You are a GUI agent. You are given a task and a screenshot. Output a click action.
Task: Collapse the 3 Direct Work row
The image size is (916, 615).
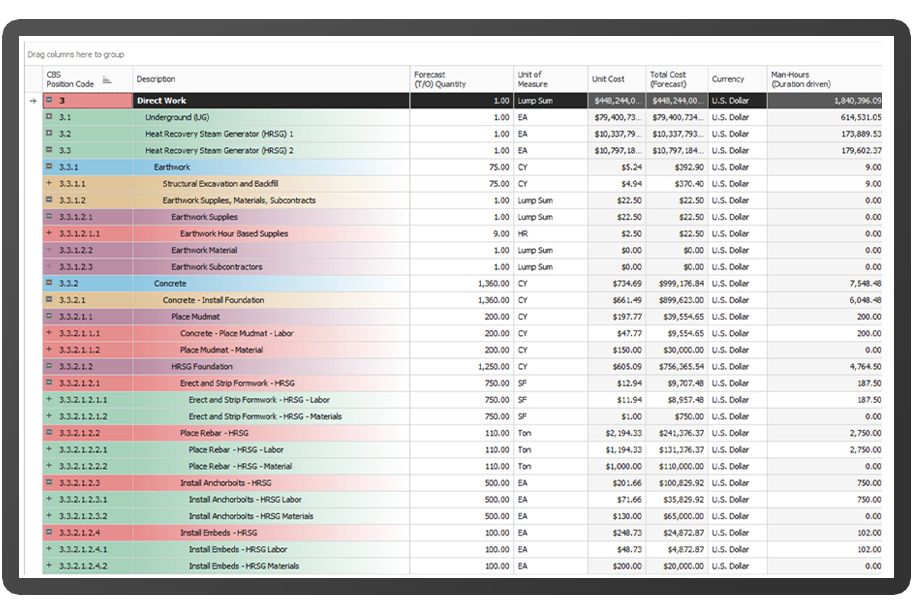(49, 100)
